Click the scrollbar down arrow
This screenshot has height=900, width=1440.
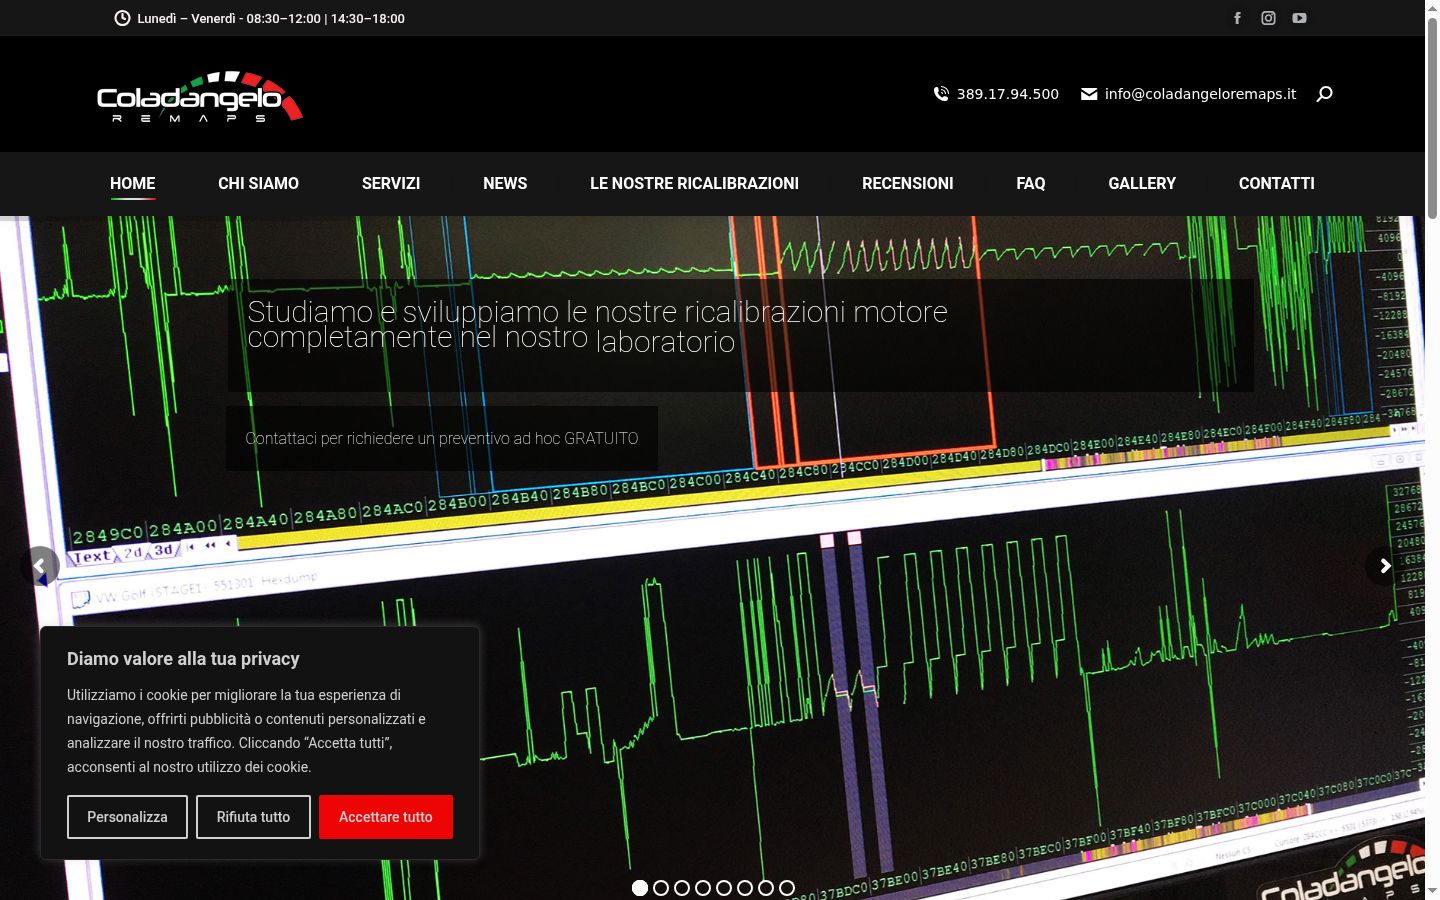coord(1432,891)
